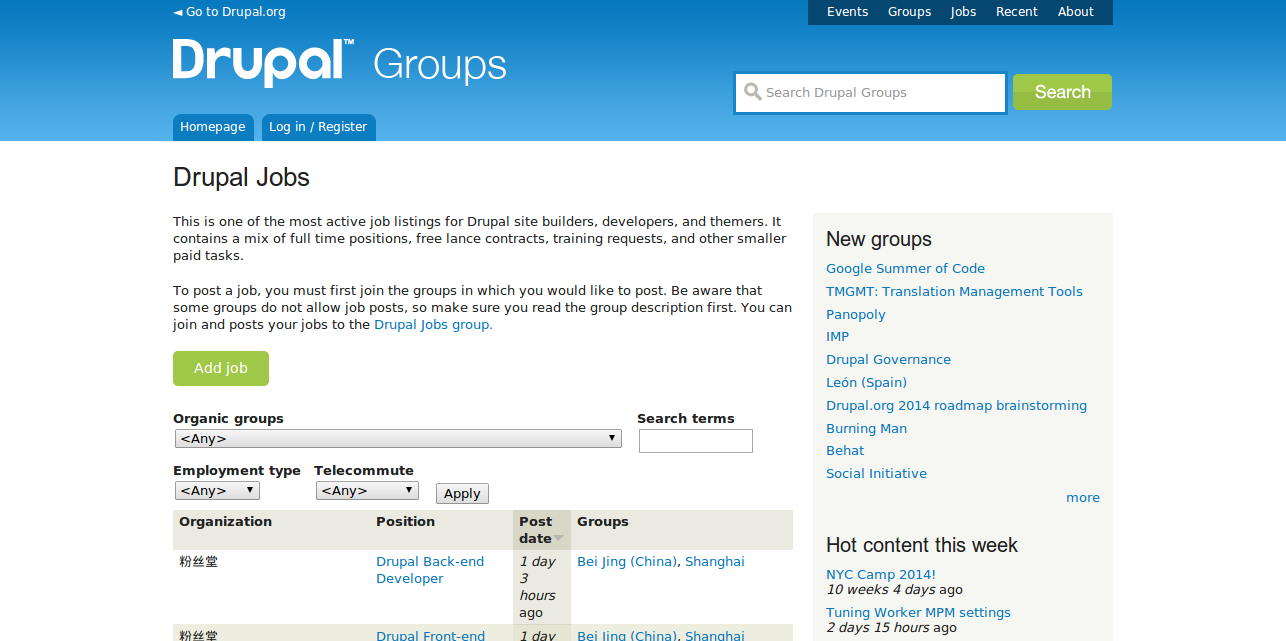Open the Recent menu item
This screenshot has width=1286, height=641.
(x=1017, y=12)
